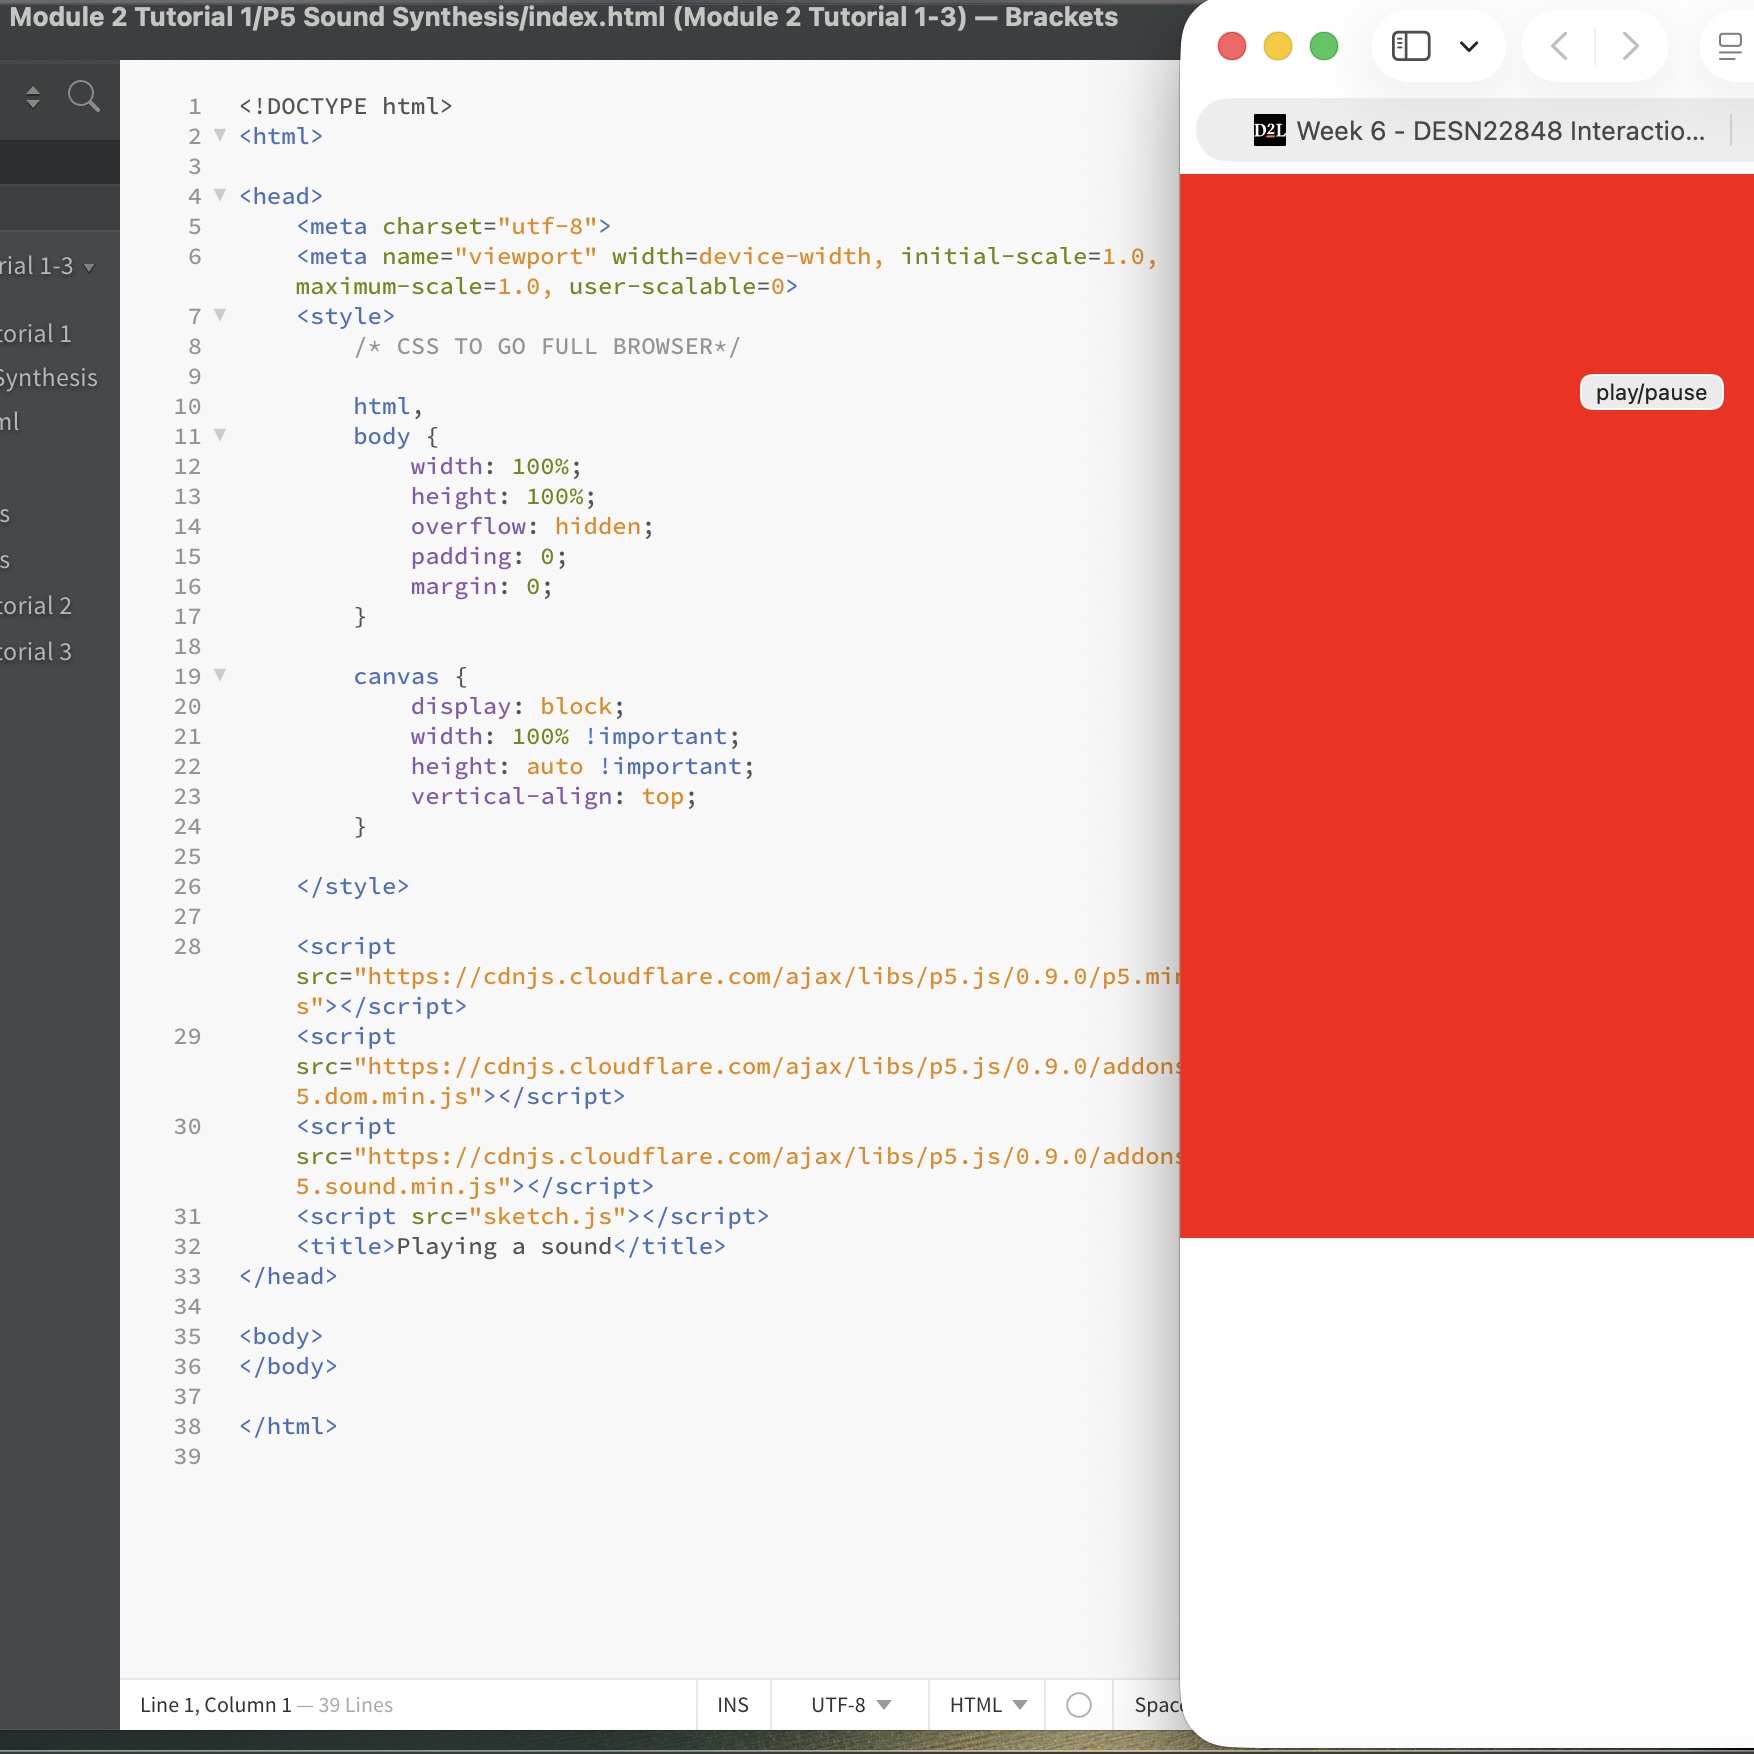
Task: Click the Safari back navigation arrow
Action: tap(1557, 46)
